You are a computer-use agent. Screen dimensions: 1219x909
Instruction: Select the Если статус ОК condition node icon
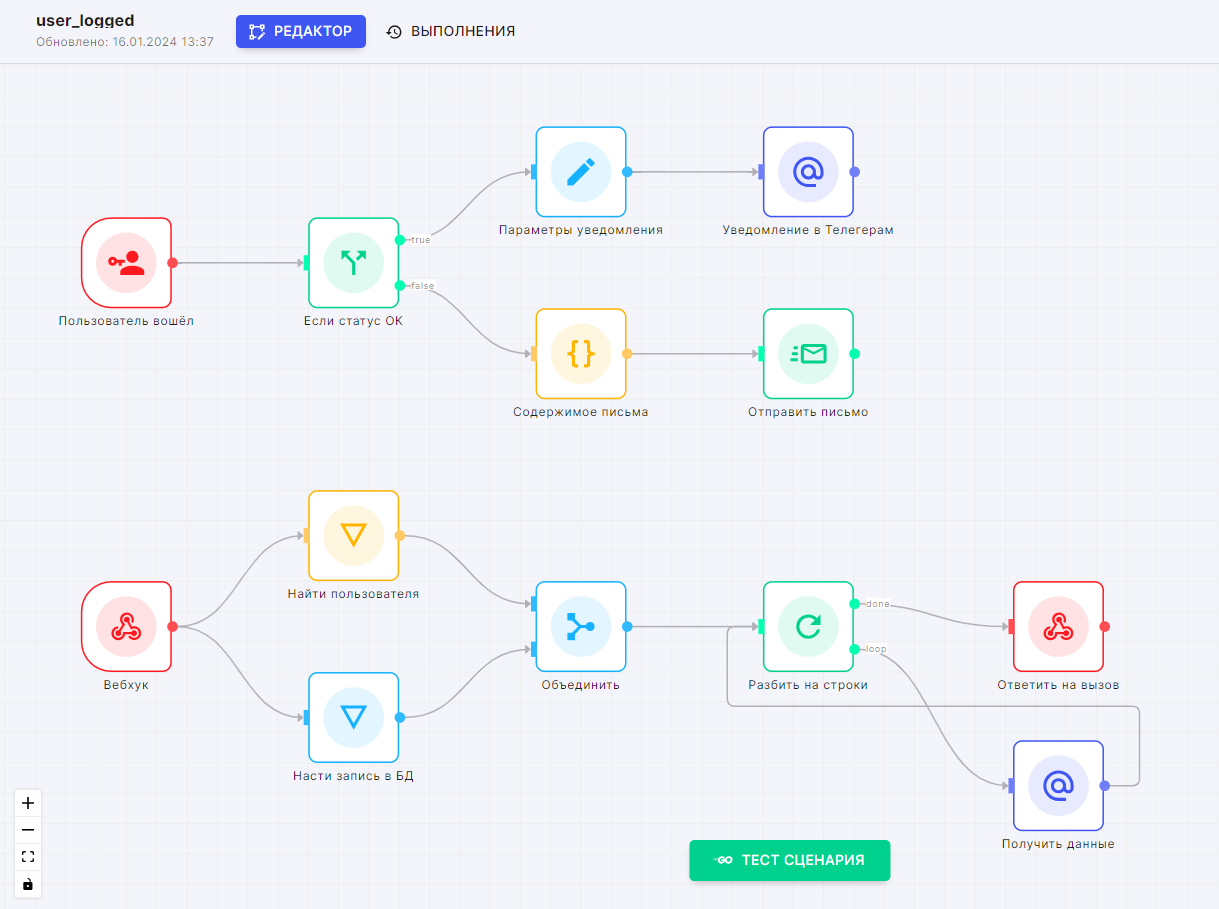pyautogui.click(x=353, y=263)
